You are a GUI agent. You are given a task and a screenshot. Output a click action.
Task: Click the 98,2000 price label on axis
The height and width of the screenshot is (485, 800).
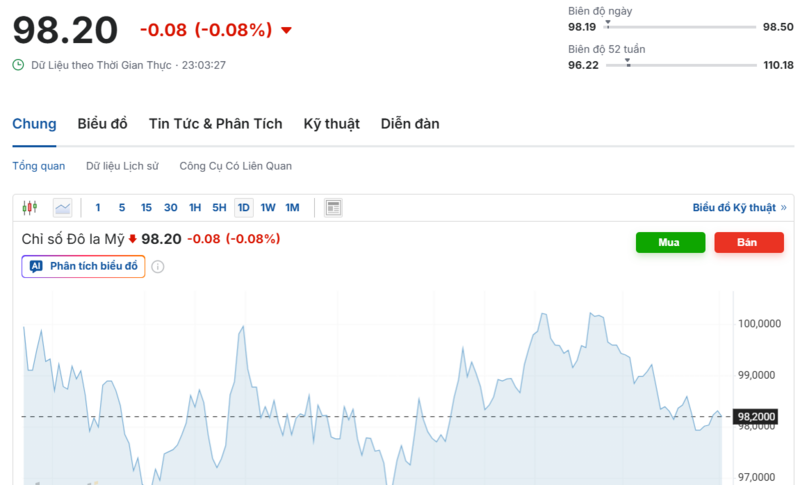point(756,416)
